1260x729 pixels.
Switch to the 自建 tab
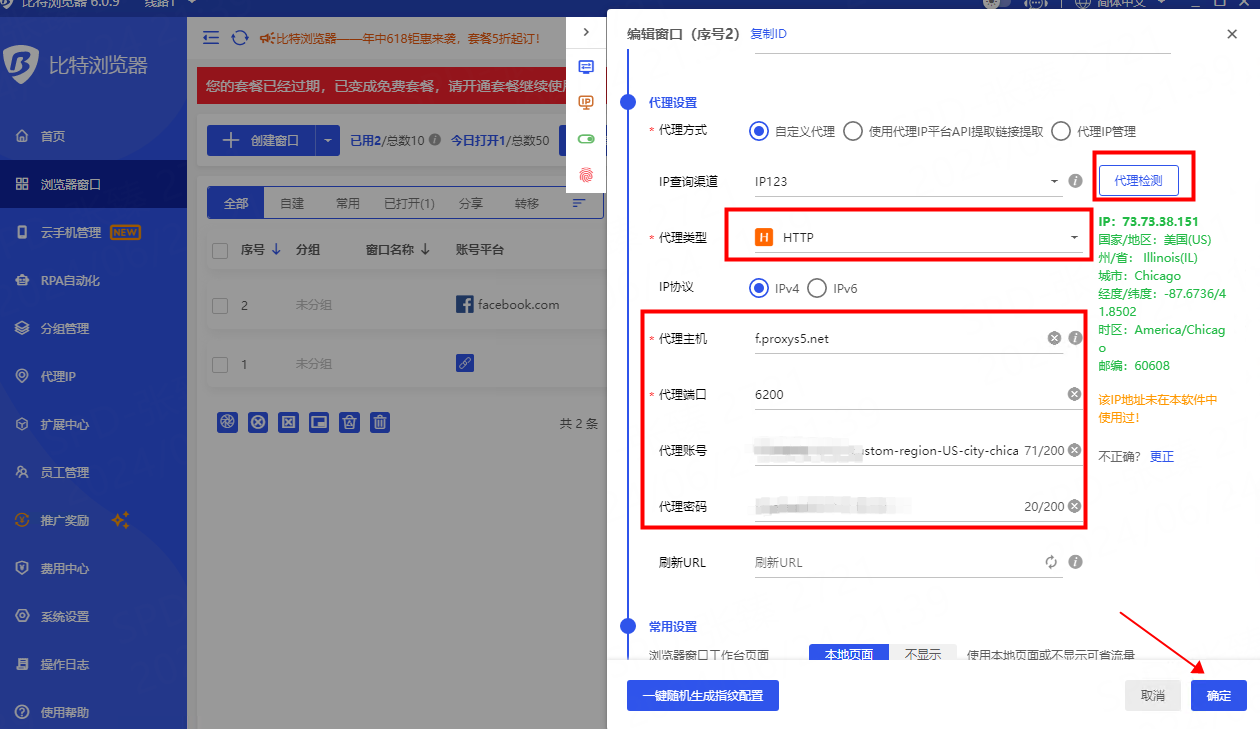point(292,203)
